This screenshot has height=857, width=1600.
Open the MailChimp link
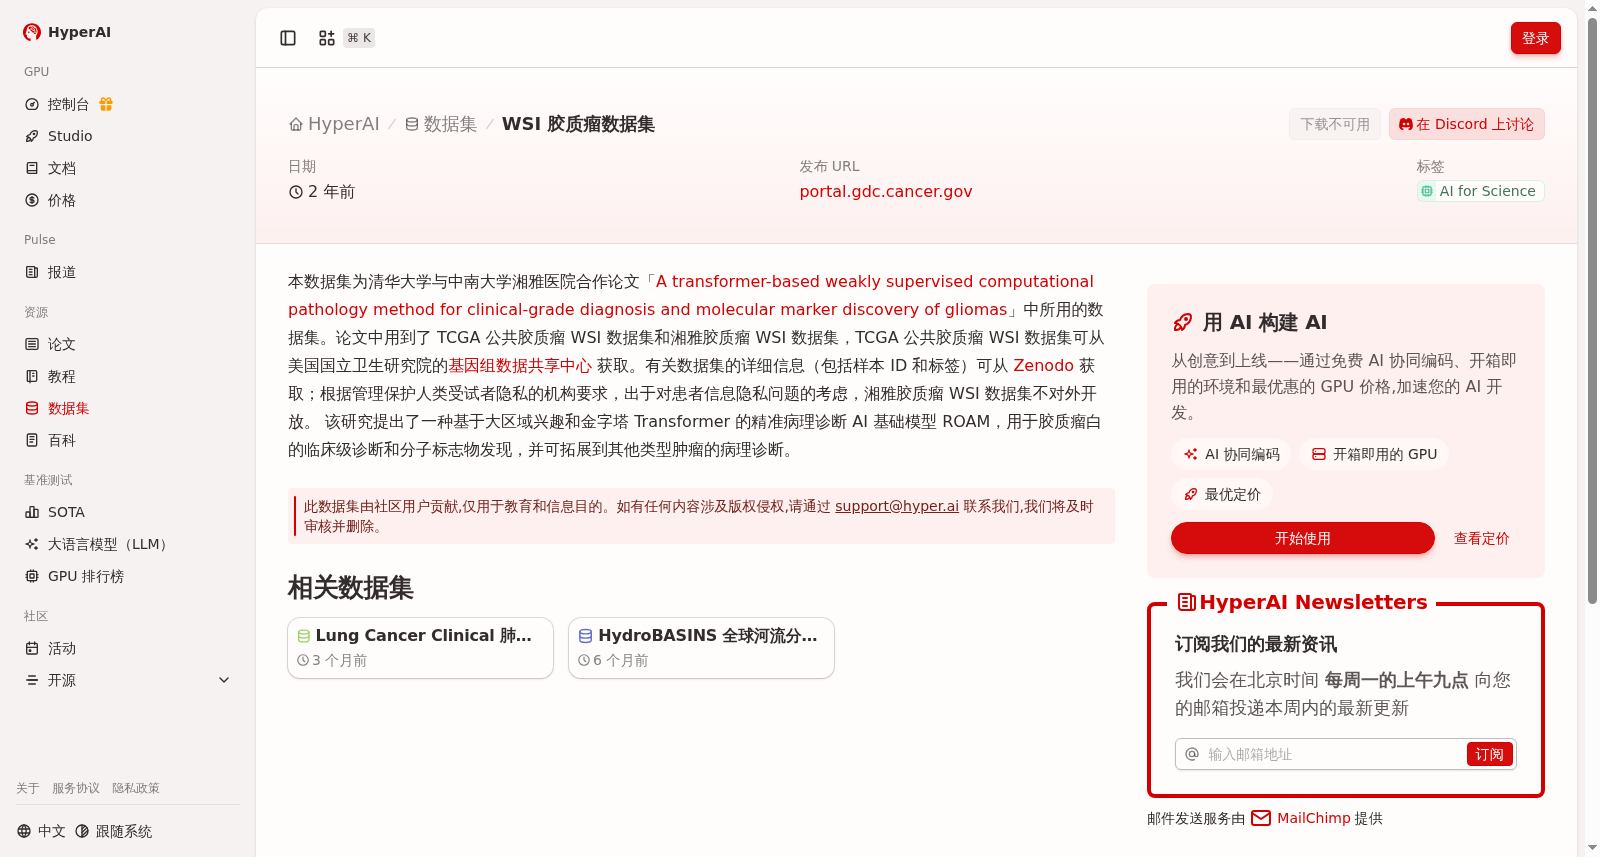click(1314, 818)
